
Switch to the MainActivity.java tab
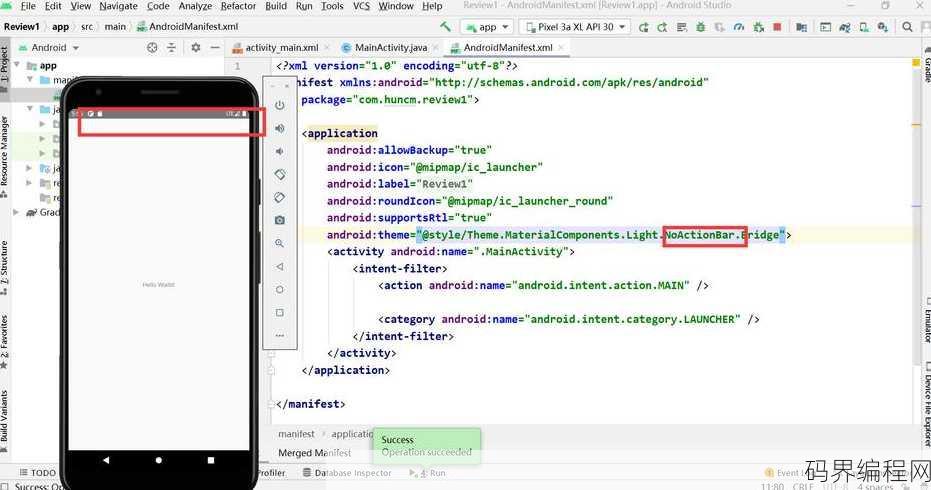[x=391, y=48]
